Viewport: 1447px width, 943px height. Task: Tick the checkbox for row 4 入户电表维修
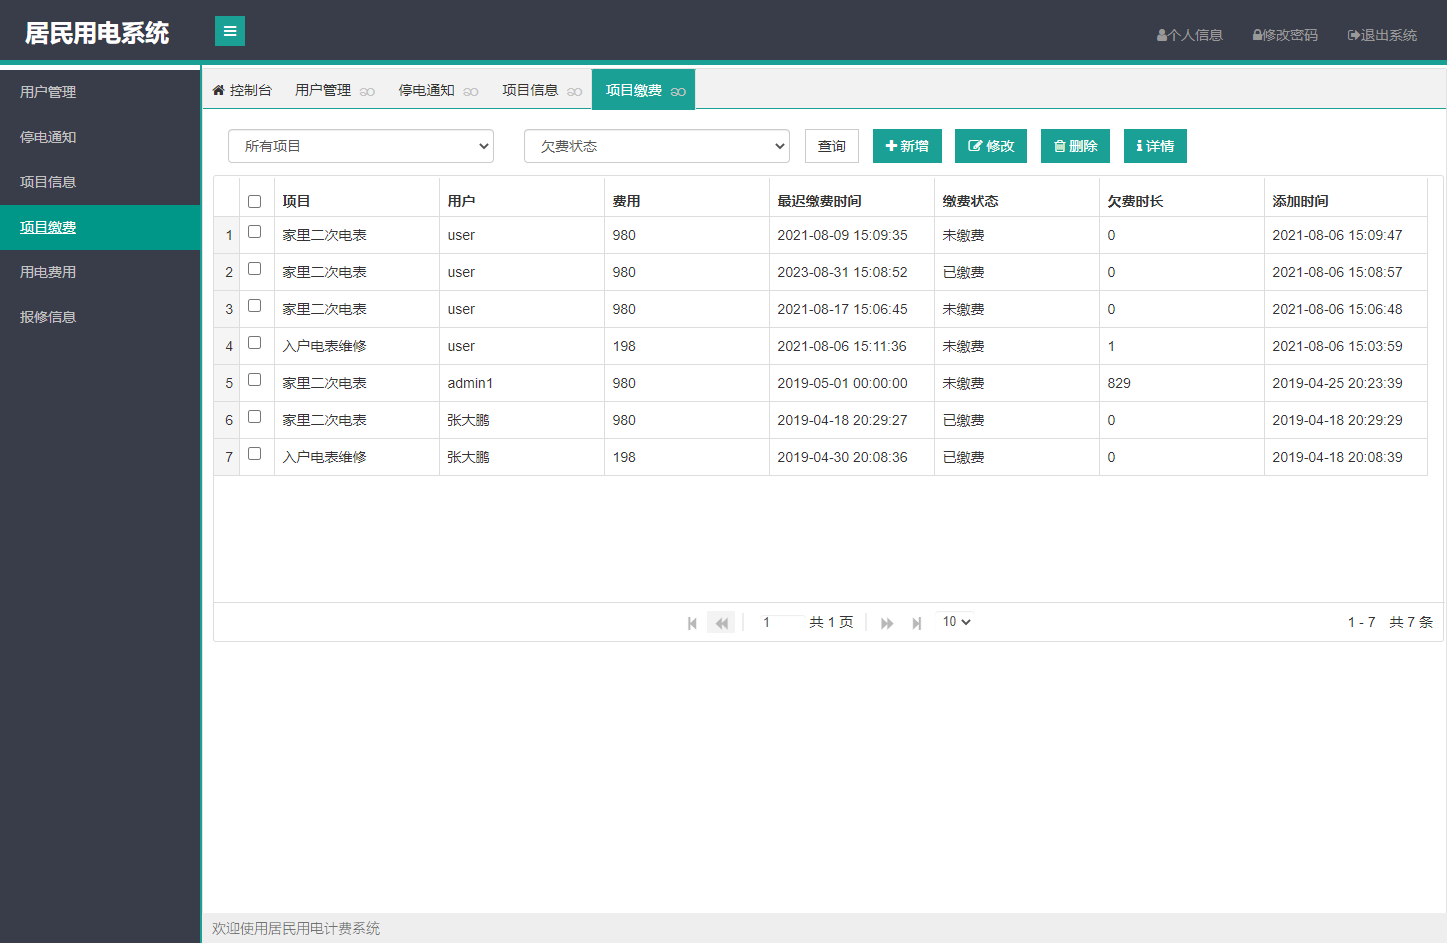coord(254,342)
